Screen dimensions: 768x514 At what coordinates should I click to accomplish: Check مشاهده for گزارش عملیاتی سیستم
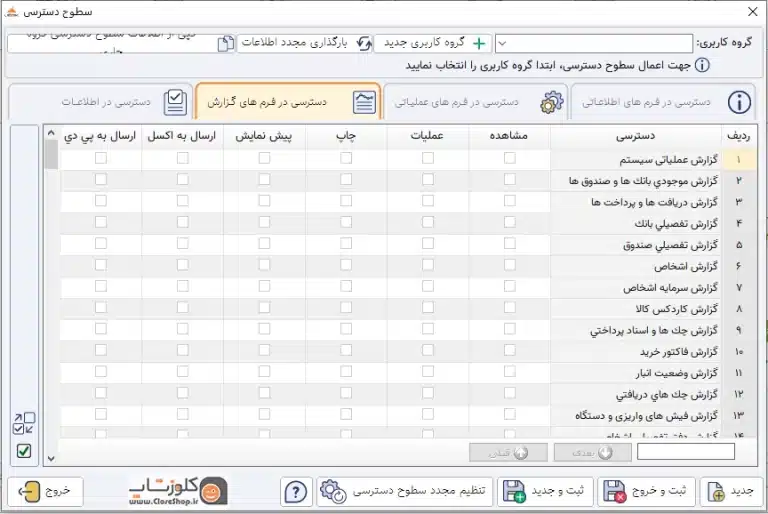click(x=510, y=158)
